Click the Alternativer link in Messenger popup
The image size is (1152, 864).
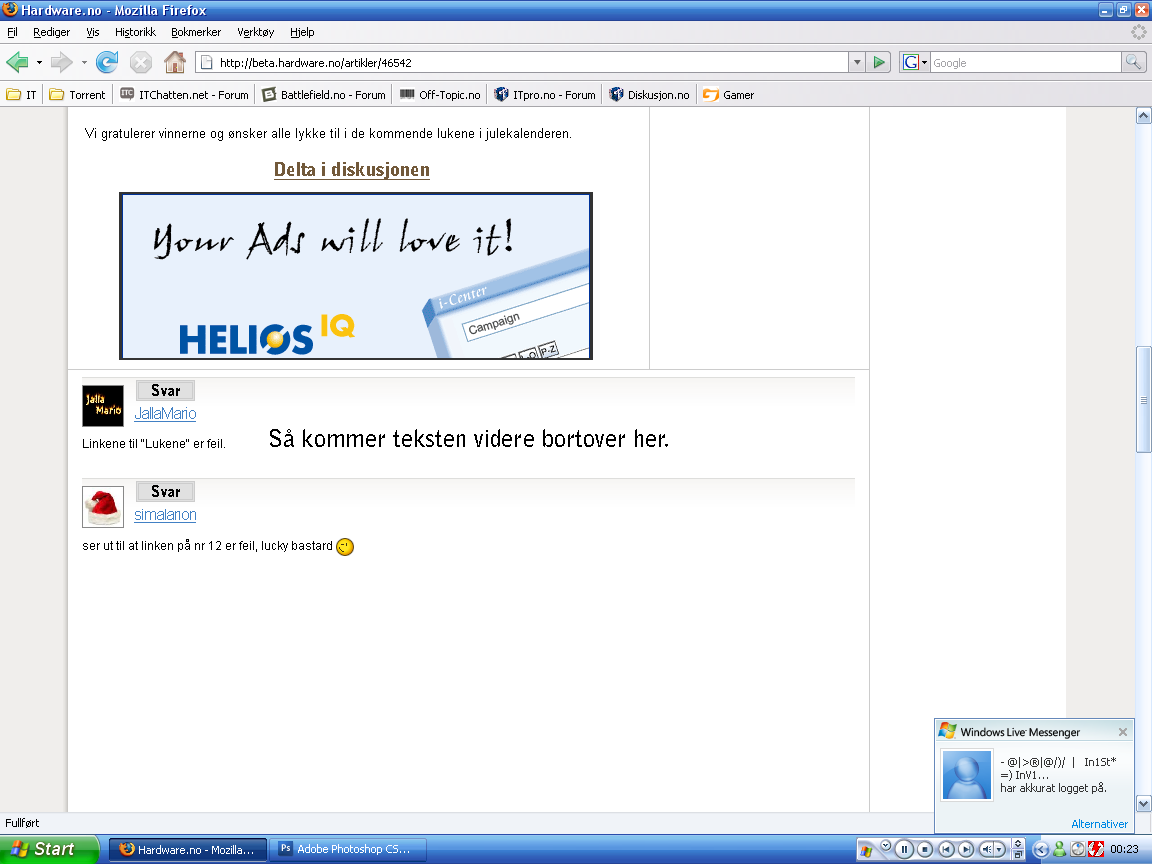[x=1099, y=824]
